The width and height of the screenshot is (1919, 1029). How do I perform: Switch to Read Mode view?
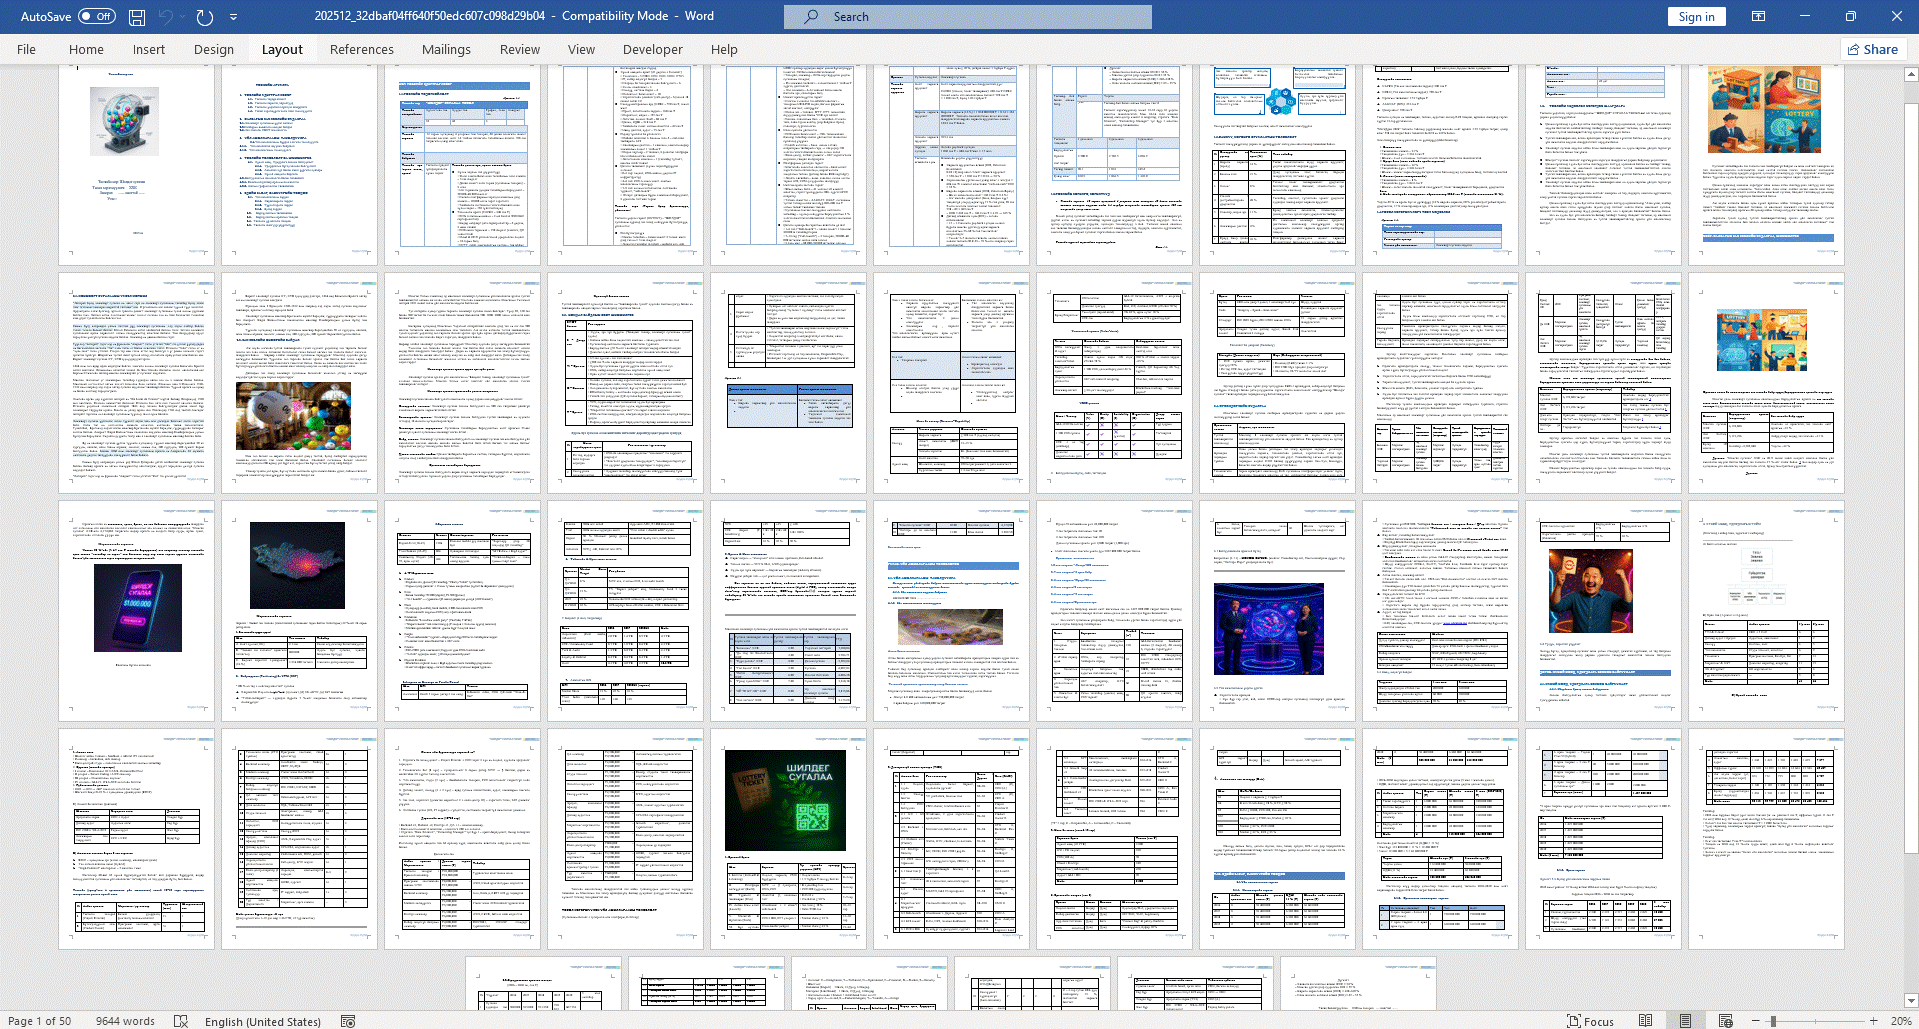[x=1645, y=1021]
